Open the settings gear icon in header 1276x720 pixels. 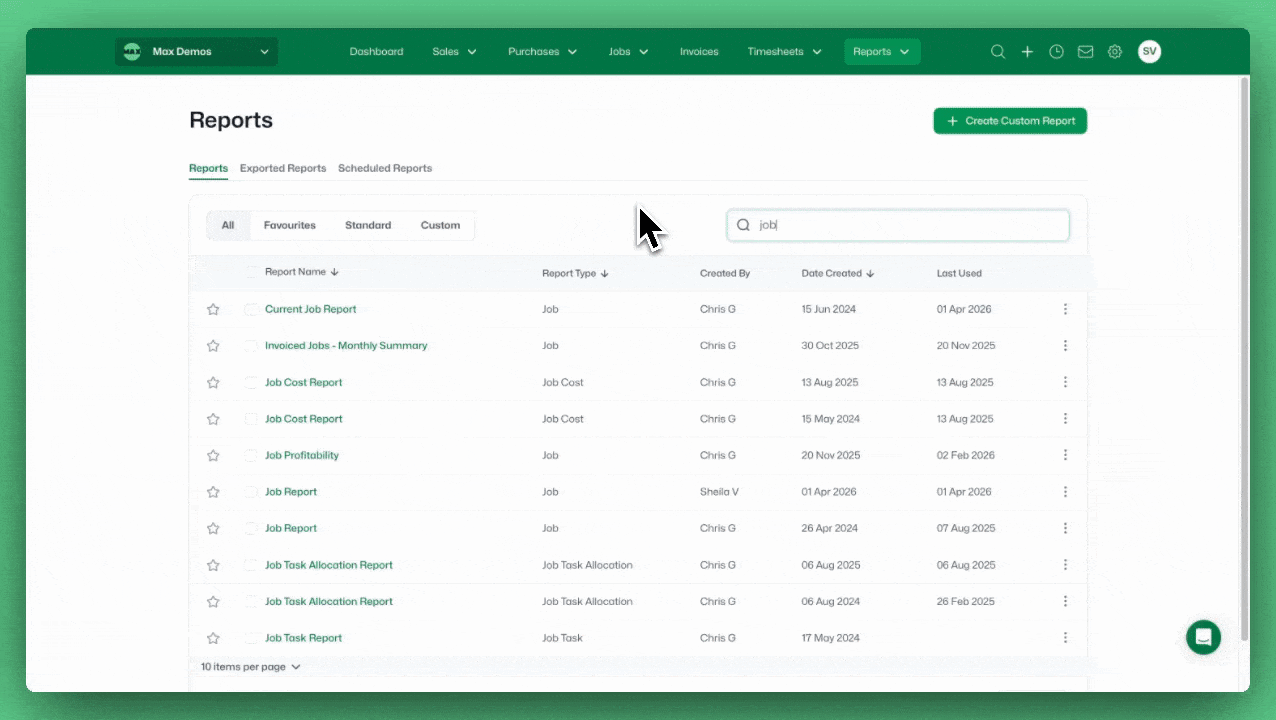click(1114, 52)
